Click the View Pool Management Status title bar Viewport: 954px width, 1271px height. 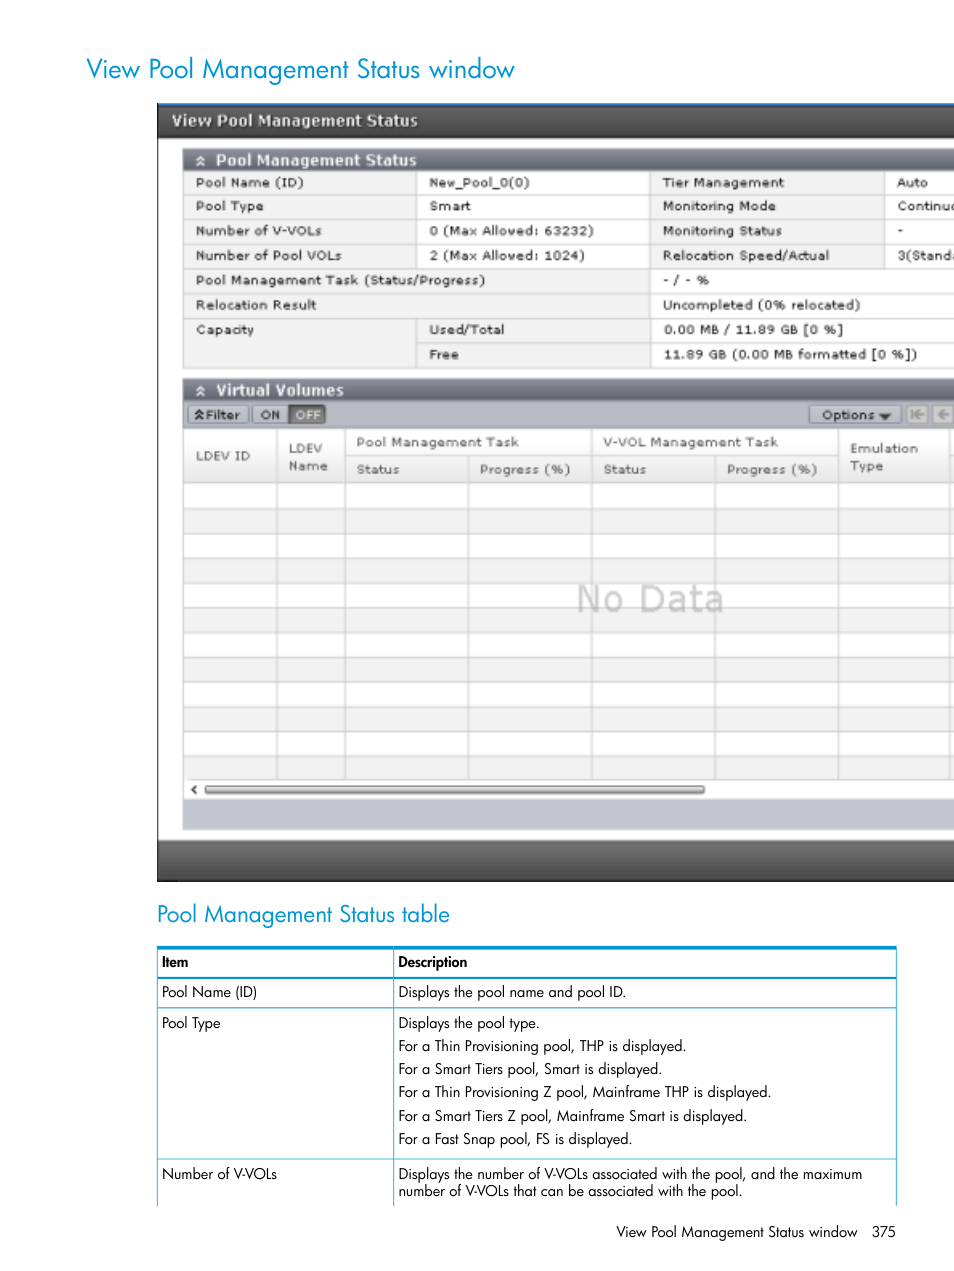(555, 121)
